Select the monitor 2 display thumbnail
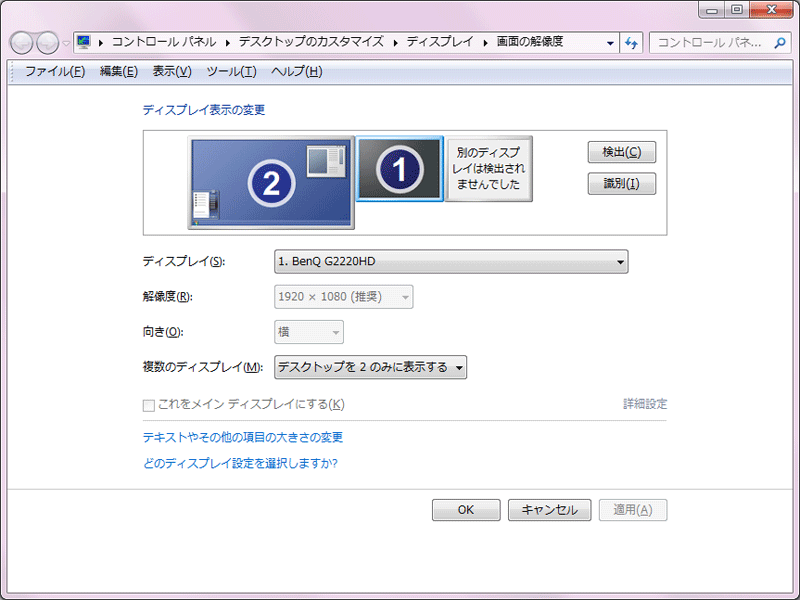 pyautogui.click(x=271, y=182)
